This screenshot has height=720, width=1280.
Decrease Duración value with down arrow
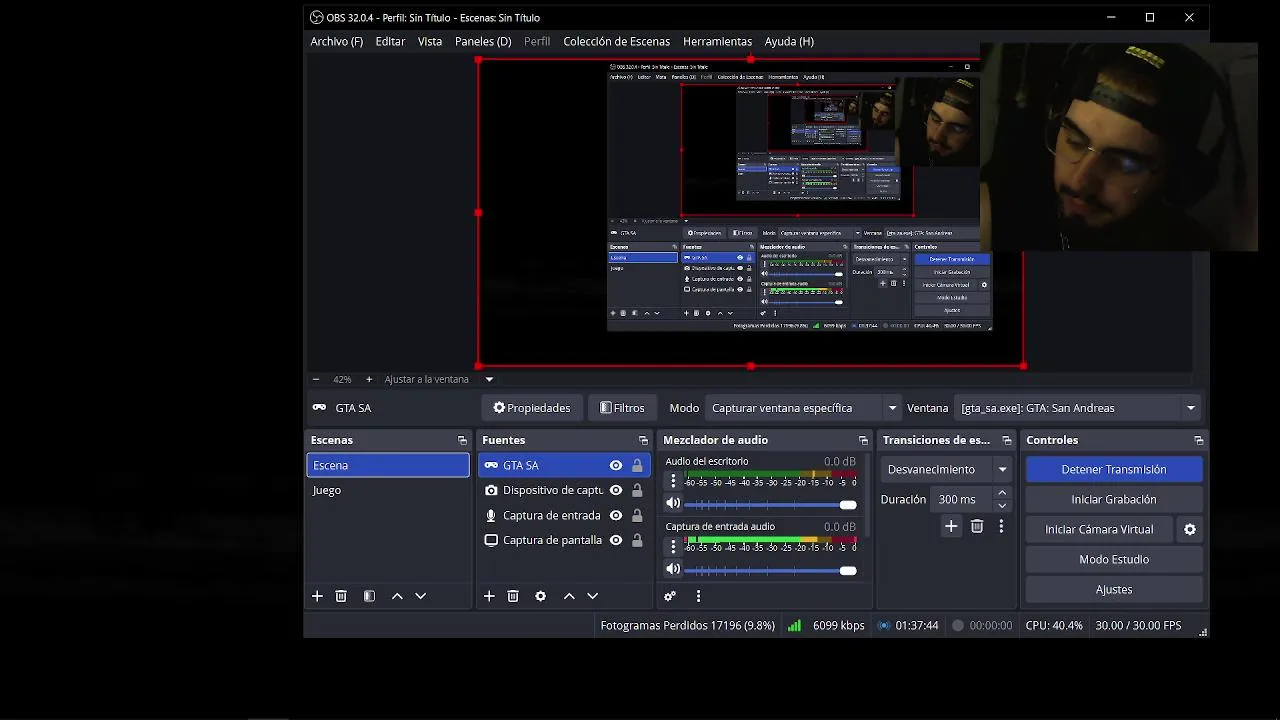[1002, 506]
